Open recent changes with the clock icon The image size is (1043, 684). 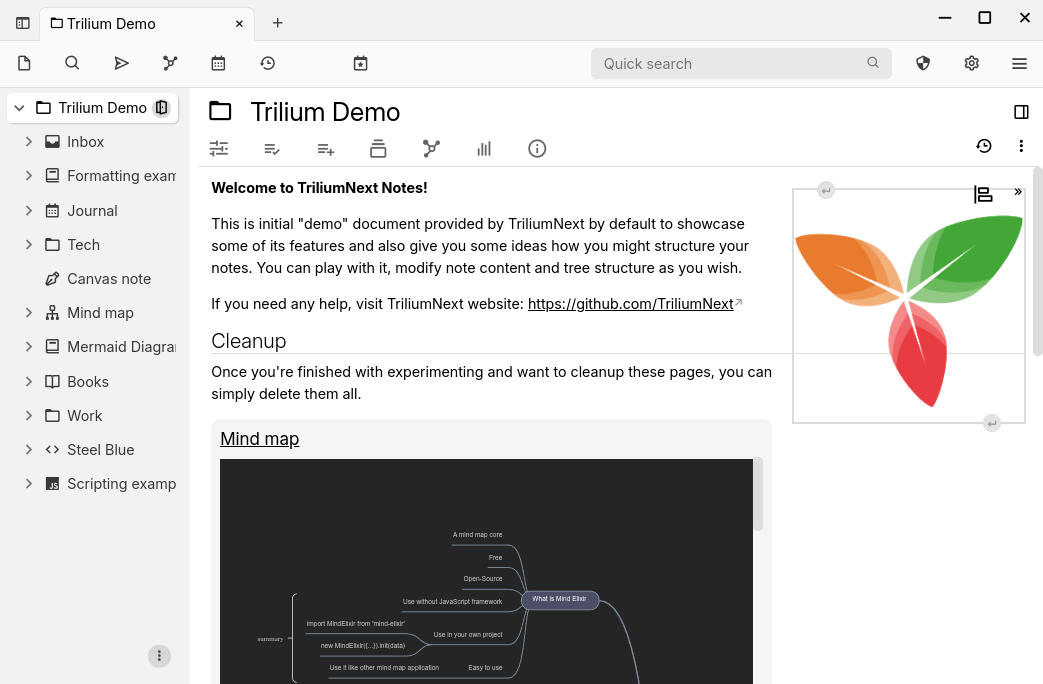click(267, 63)
